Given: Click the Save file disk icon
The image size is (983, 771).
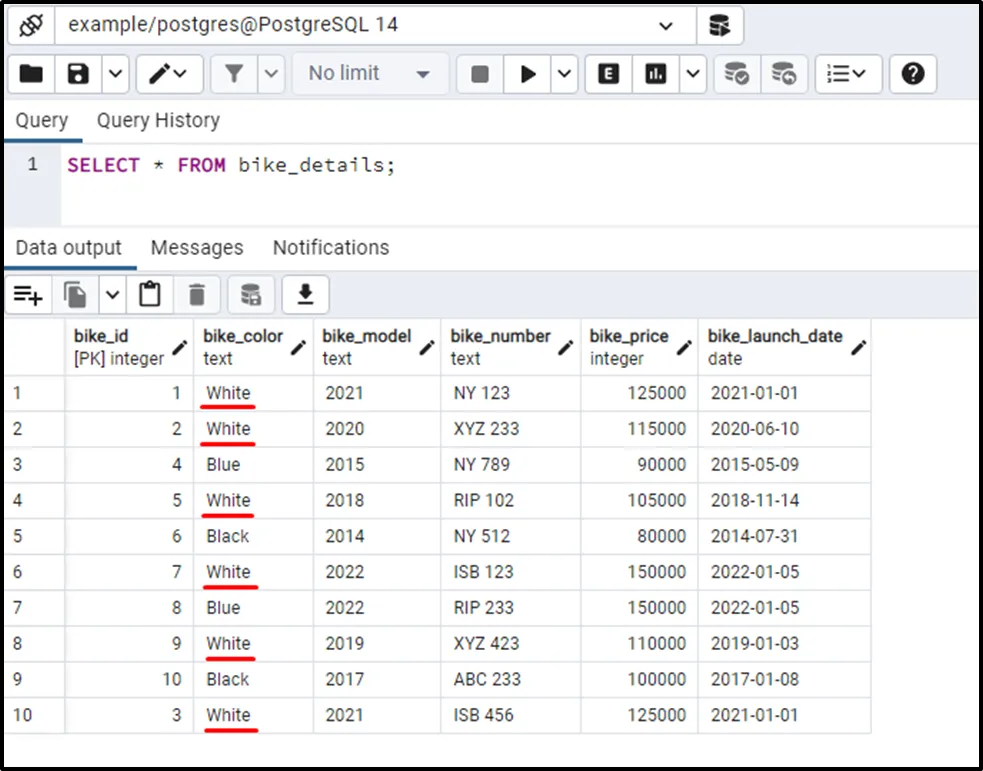Looking at the screenshot, I should pos(78,74).
